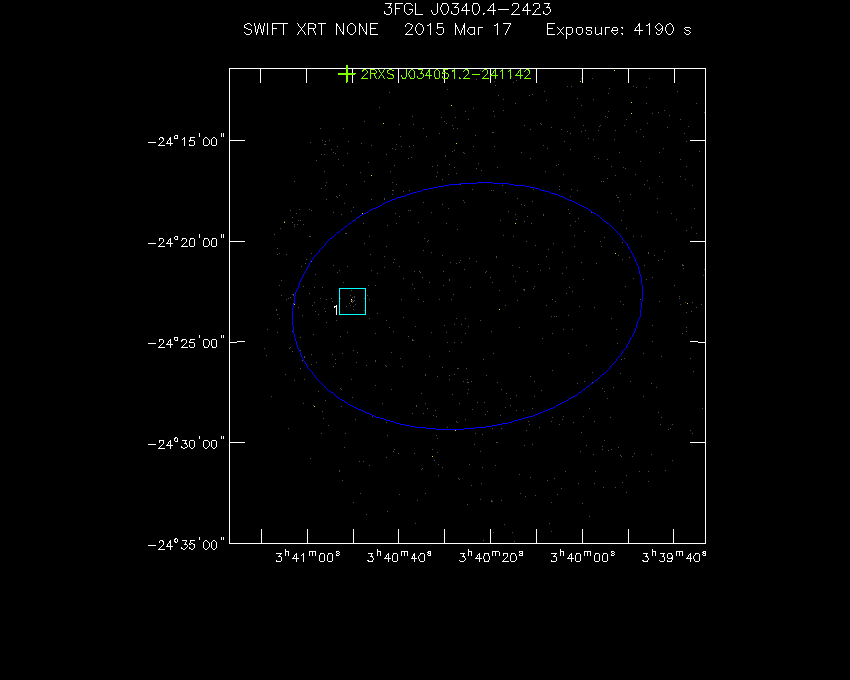Click the -24°35'00" declination label
Image resolution: width=850 pixels, height=680 pixels.
coord(186,544)
